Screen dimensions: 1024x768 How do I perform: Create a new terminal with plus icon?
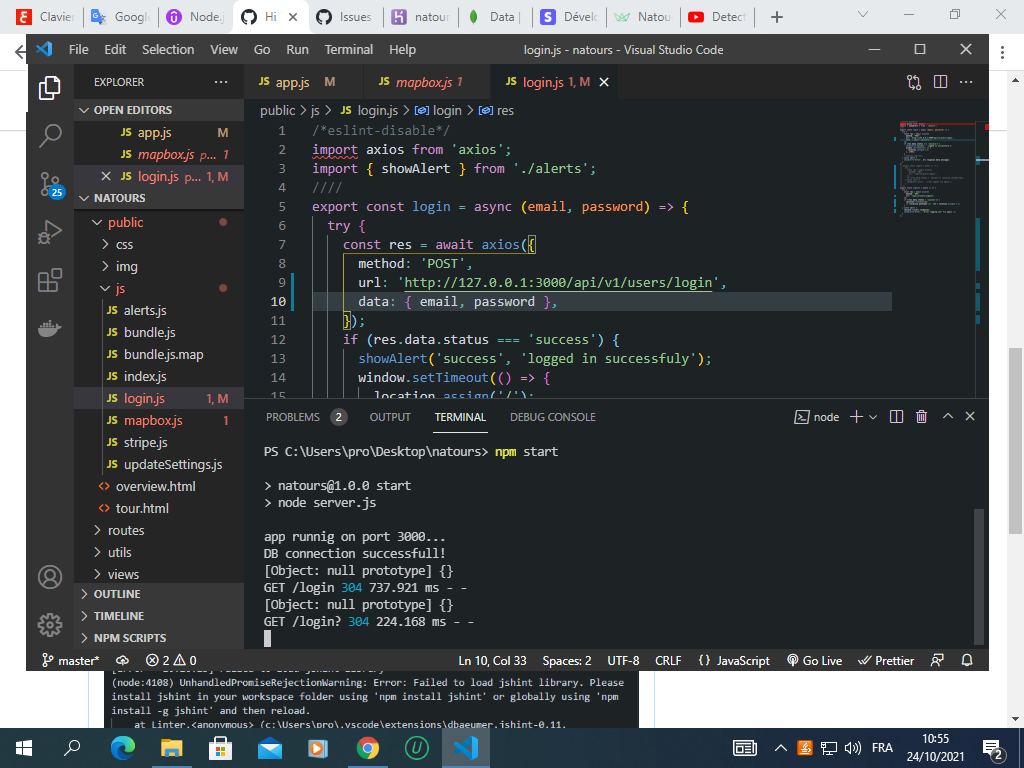[x=854, y=416]
